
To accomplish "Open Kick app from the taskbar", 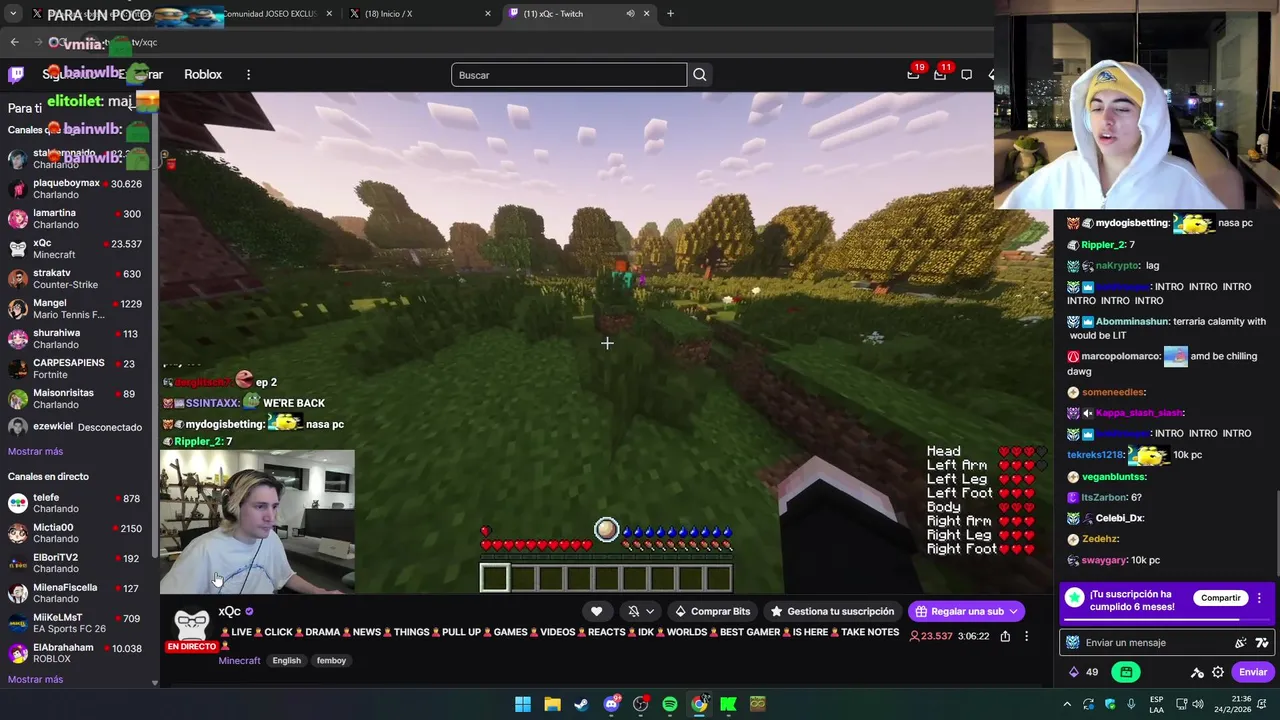I will tap(728, 704).
